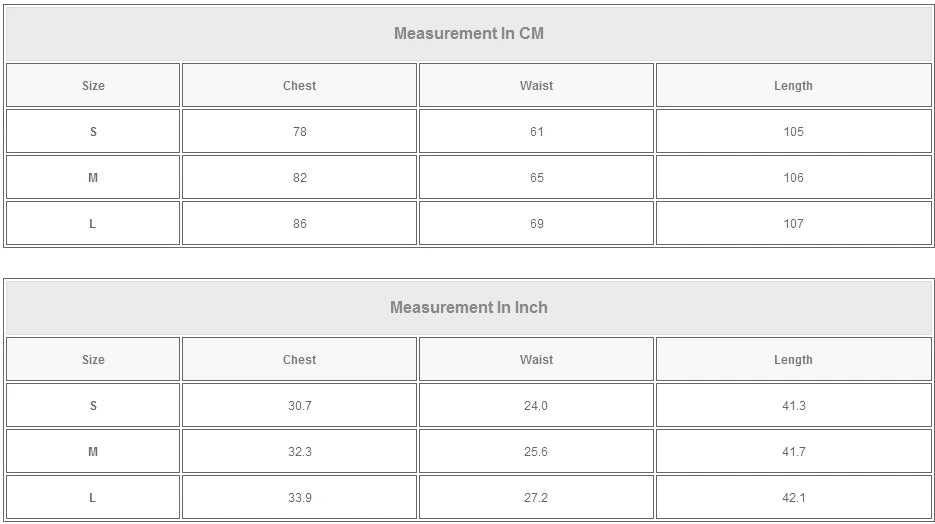Select the waist cell showing 24.0 inches
Screen dimensions: 935x524
[x=536, y=406]
